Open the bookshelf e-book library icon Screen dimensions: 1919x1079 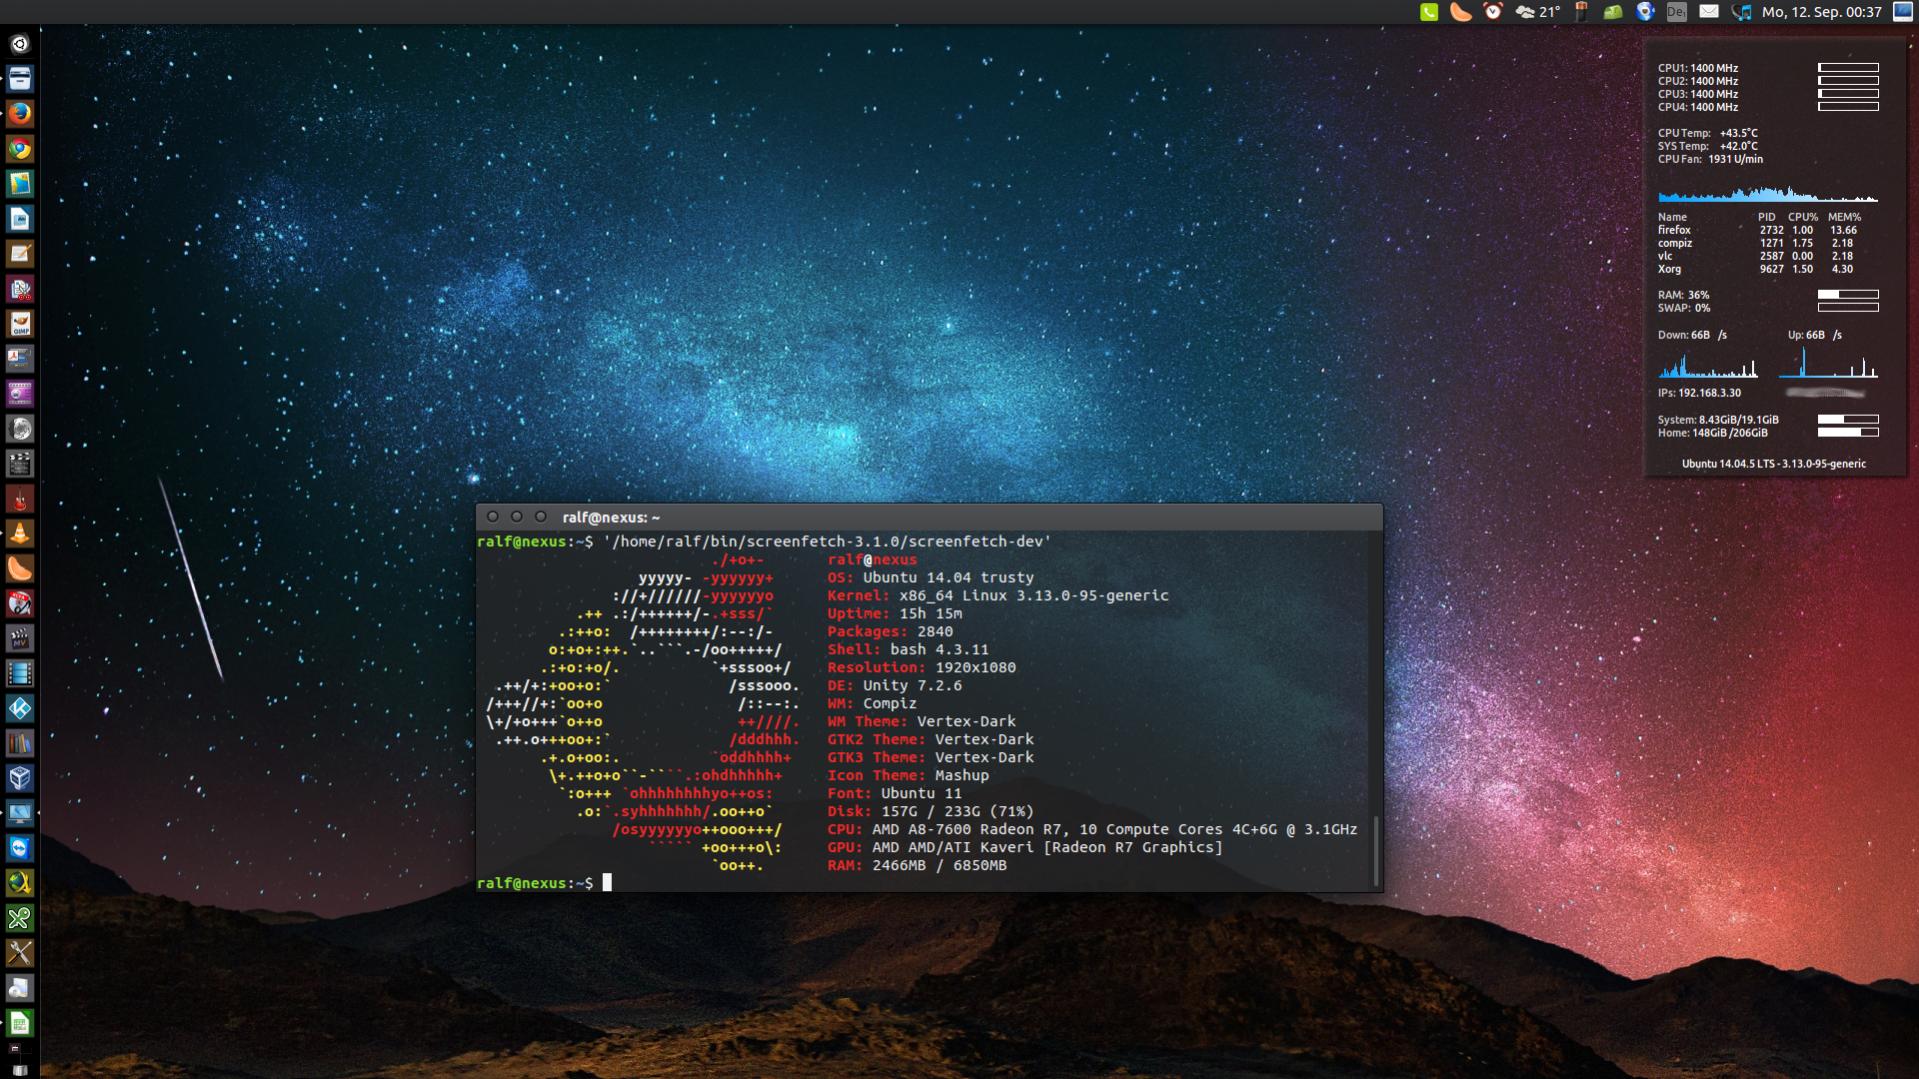[x=19, y=744]
